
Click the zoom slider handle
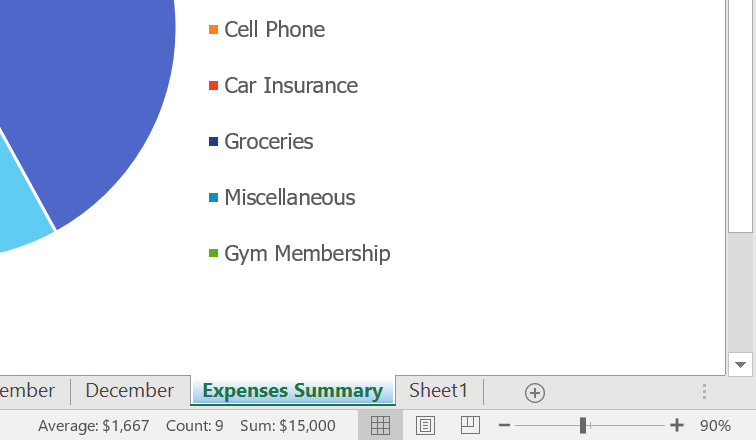point(583,425)
